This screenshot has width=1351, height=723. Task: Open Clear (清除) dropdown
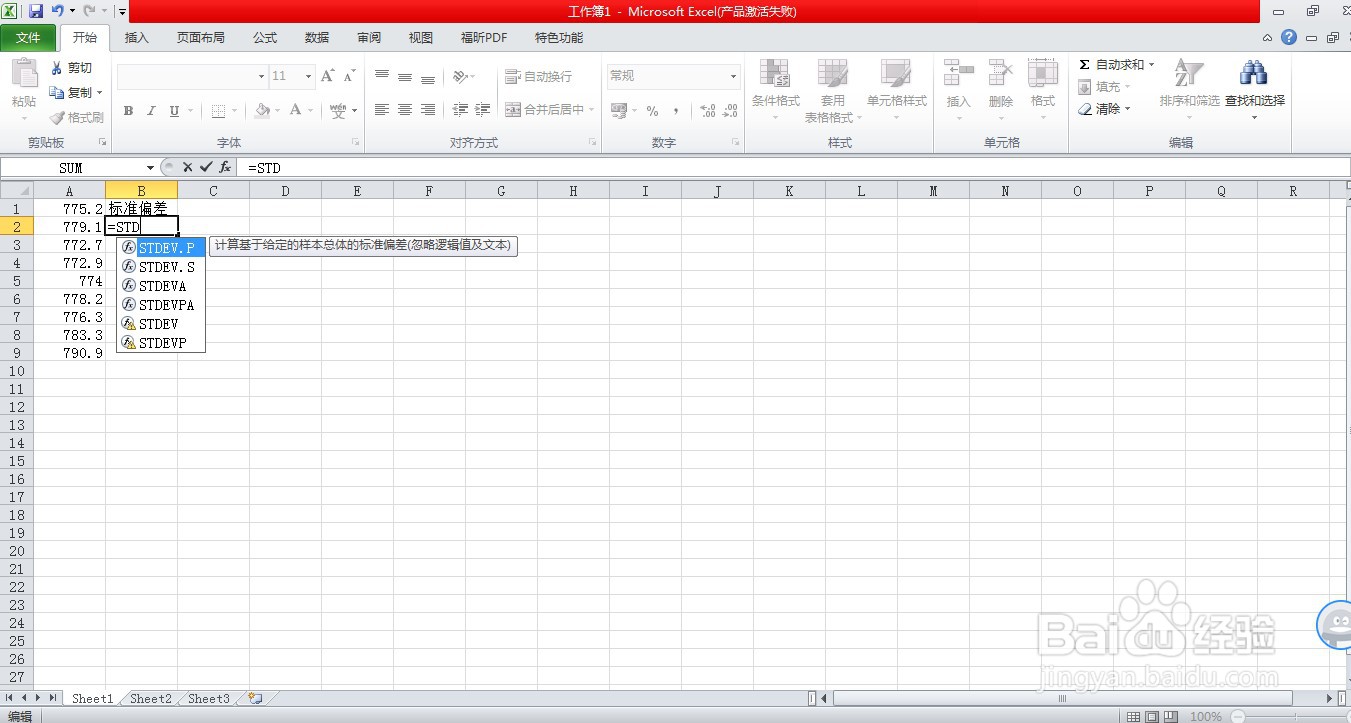click(x=1104, y=109)
